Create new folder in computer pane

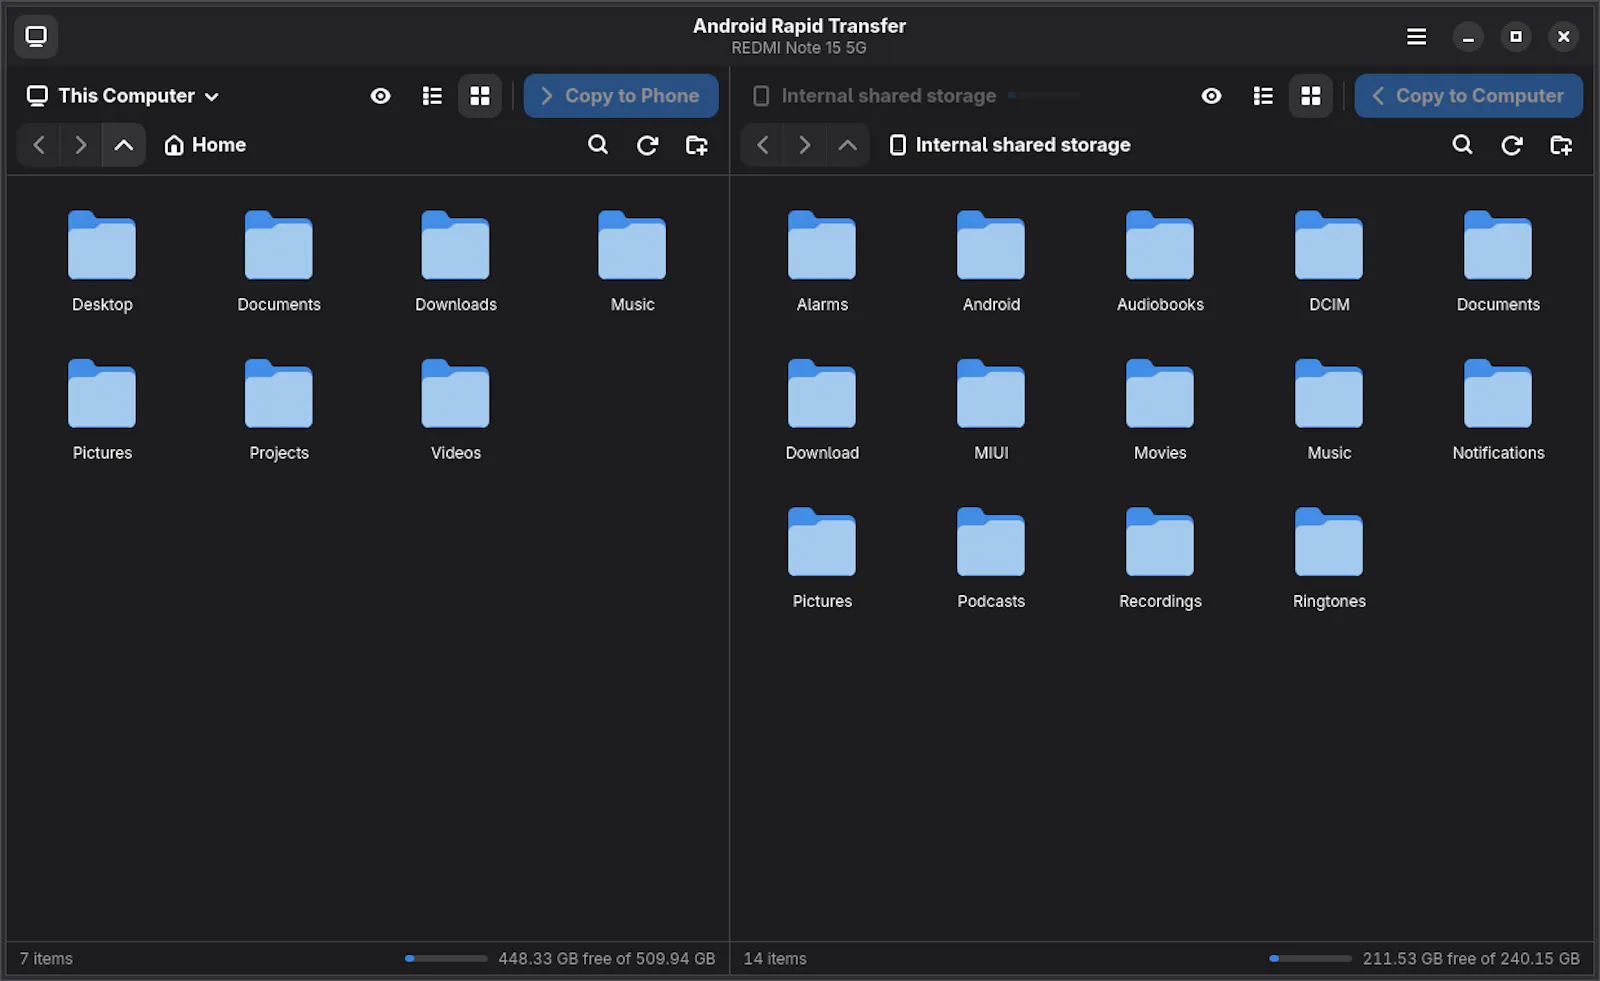click(697, 145)
